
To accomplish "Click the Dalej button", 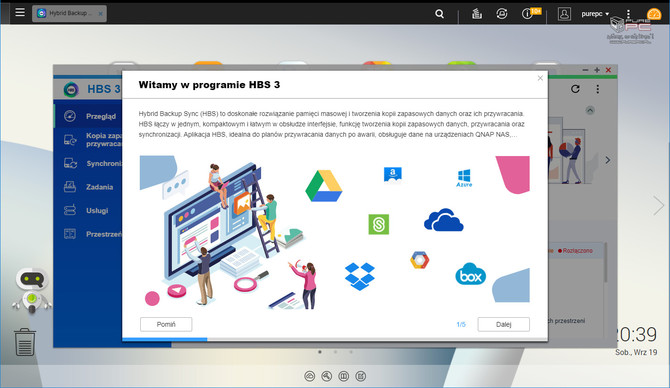I will tap(503, 324).
